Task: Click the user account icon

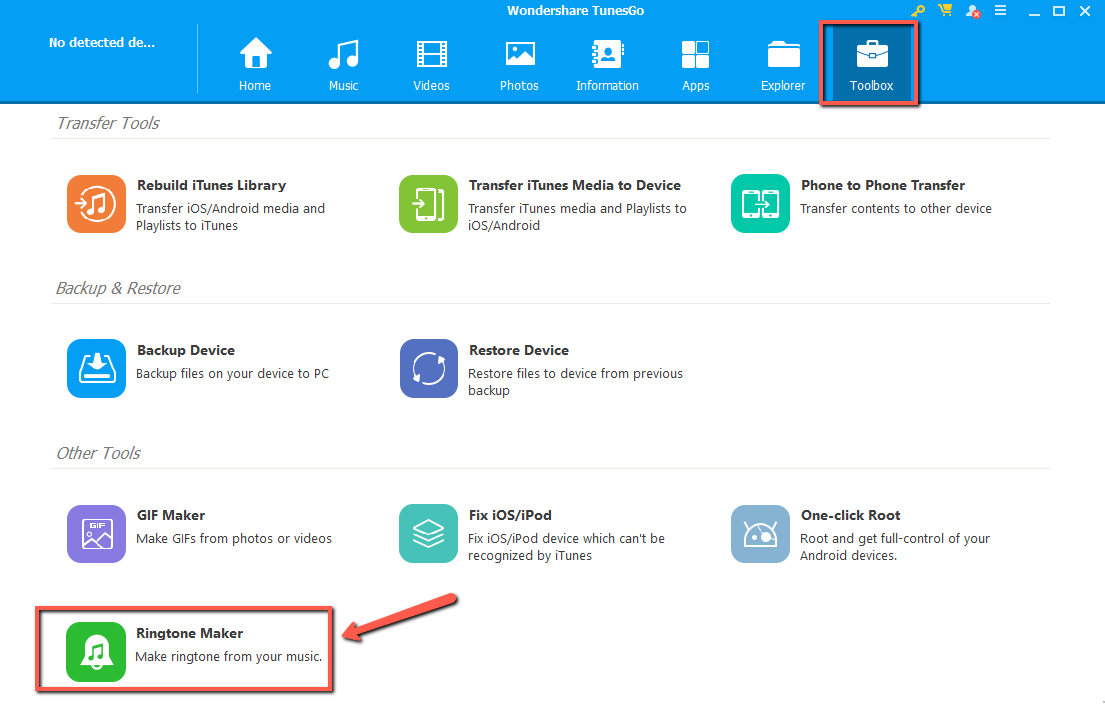Action: [973, 11]
